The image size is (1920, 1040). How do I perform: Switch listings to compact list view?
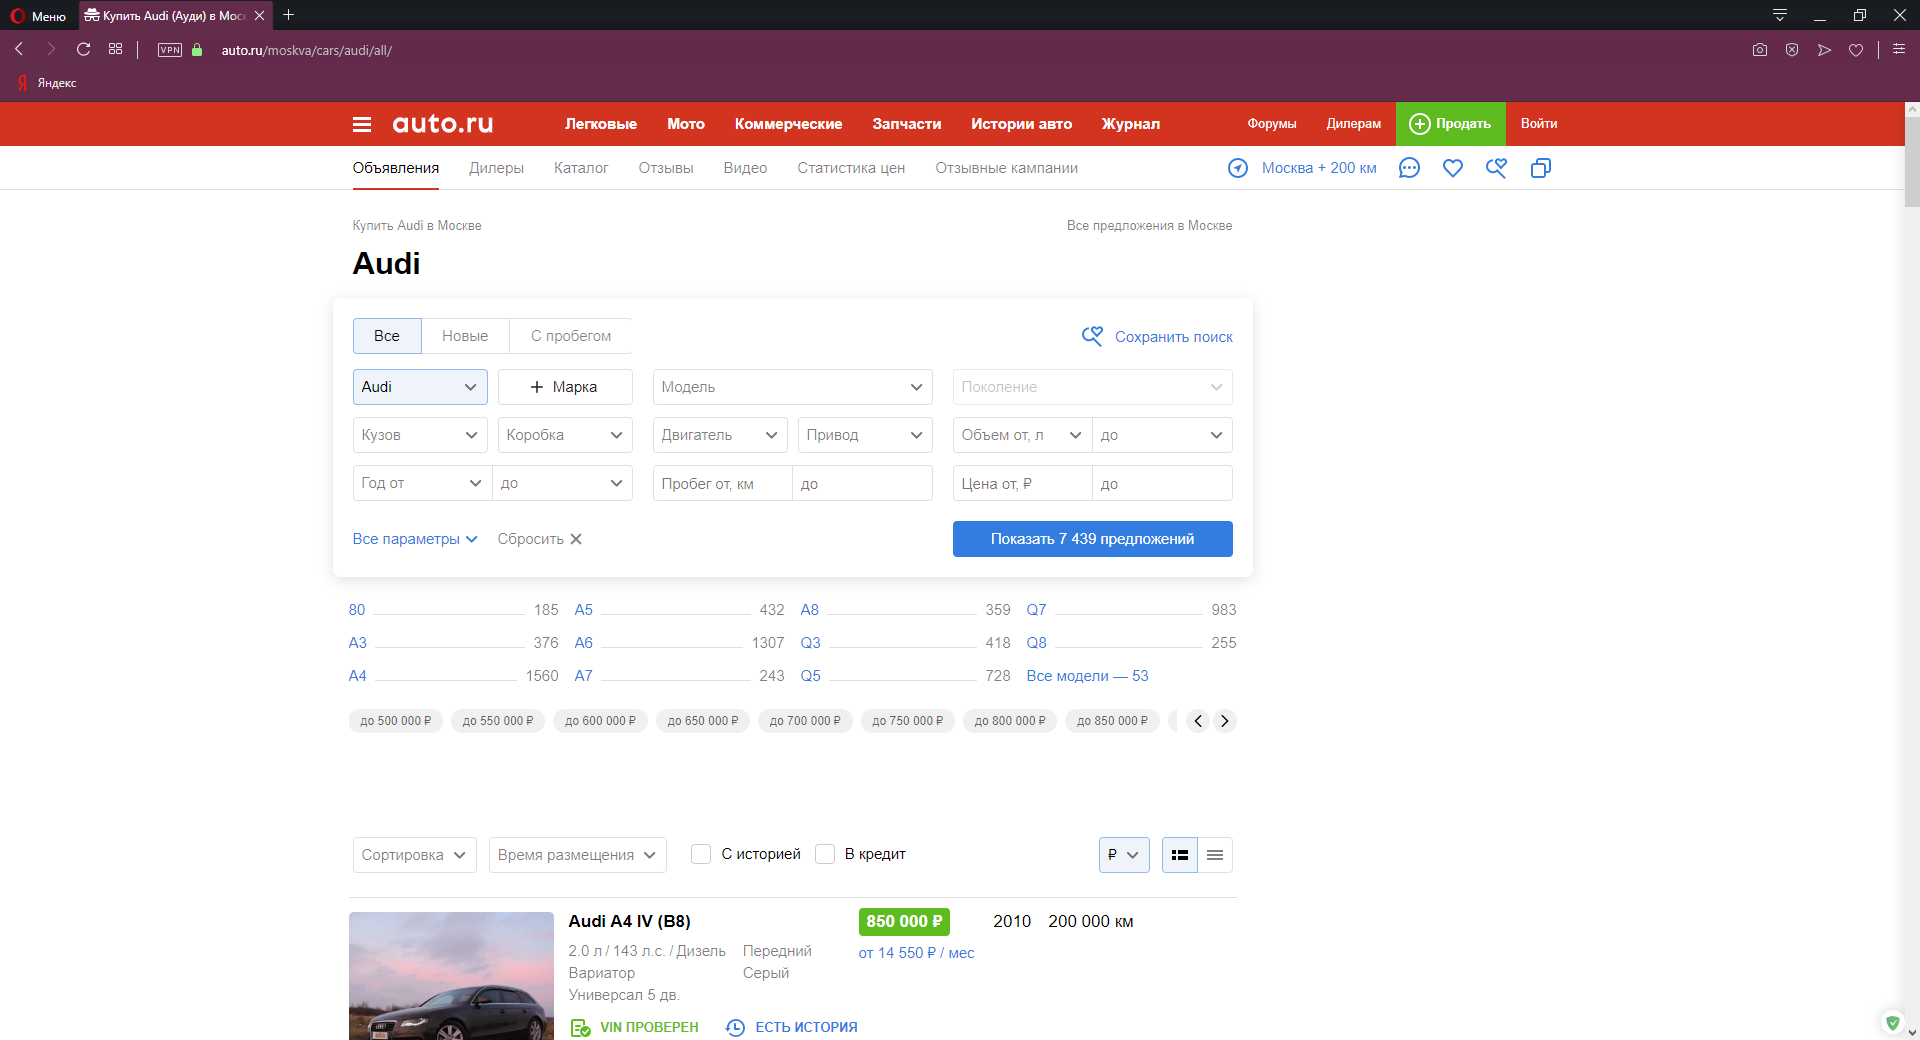1215,855
